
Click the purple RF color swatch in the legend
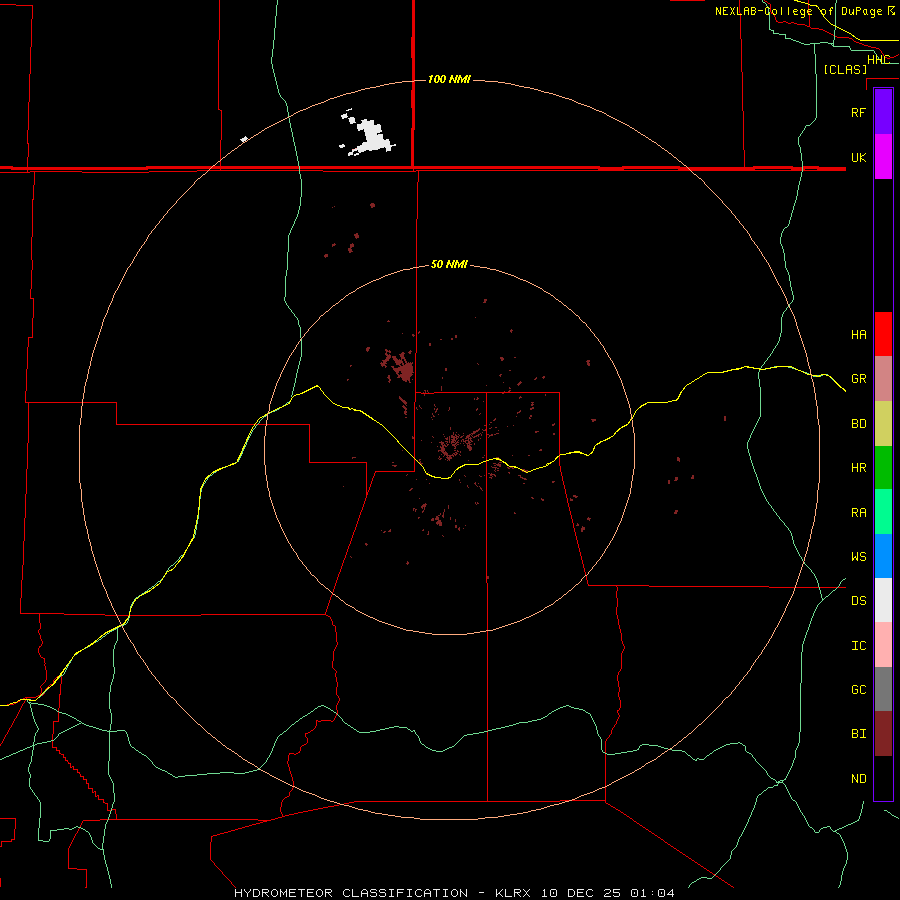tap(883, 112)
